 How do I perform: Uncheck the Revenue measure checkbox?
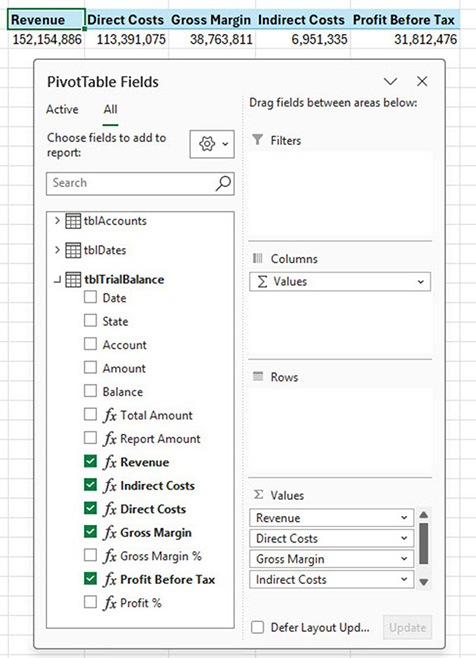(90, 462)
